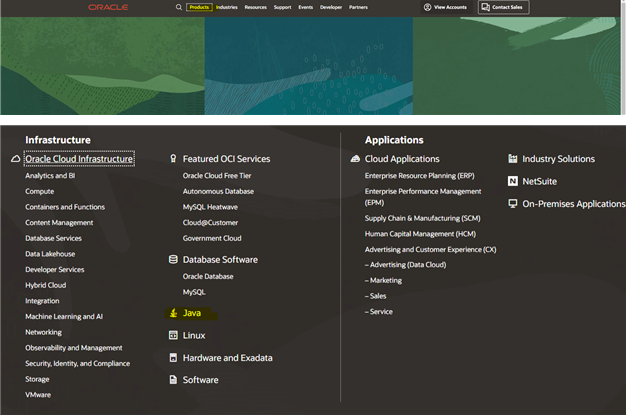Go to Analytics and BI
The image size is (627, 417).
pyautogui.click(x=50, y=176)
